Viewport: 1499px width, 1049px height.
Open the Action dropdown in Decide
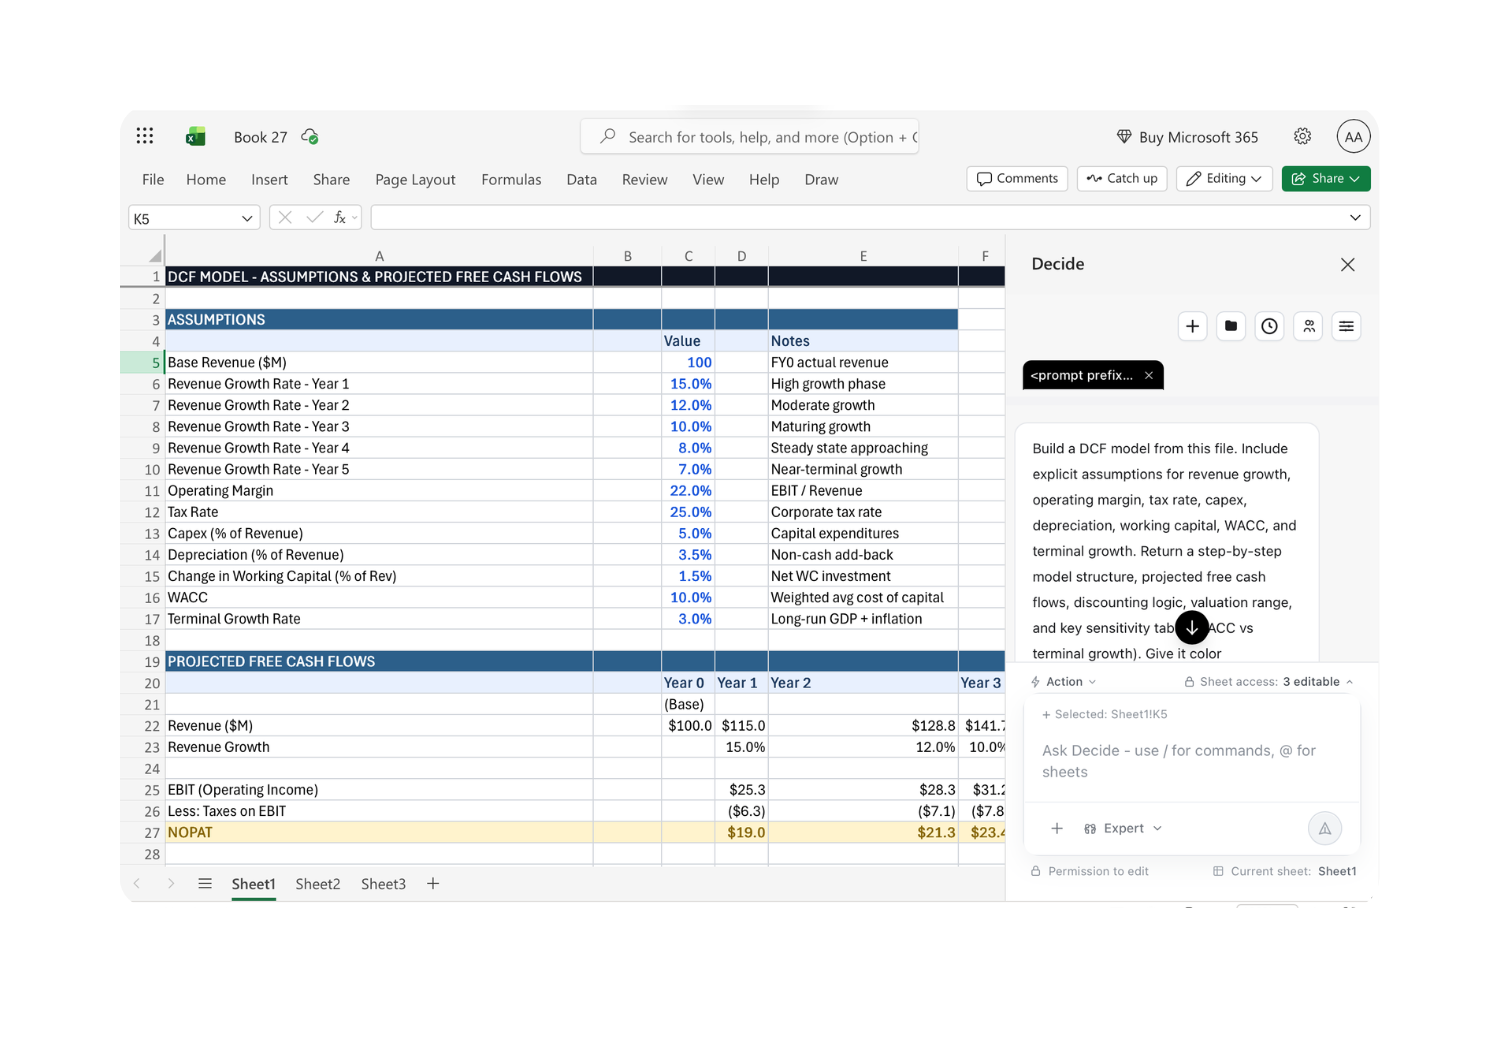(1064, 681)
